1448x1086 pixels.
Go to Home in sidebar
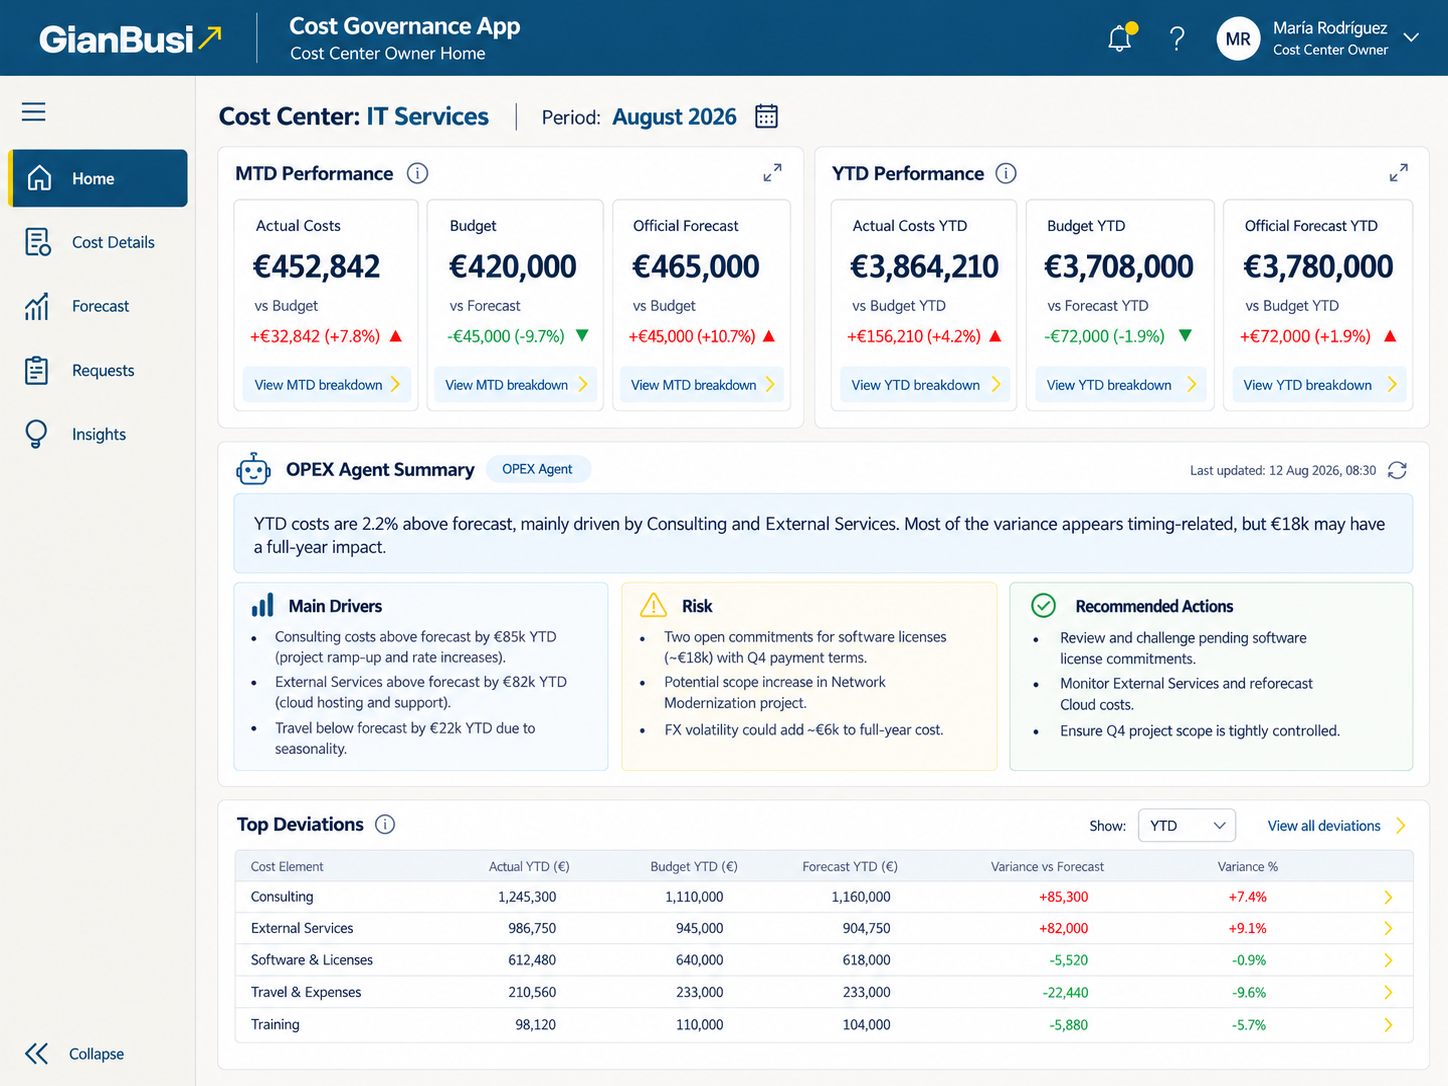[98, 178]
